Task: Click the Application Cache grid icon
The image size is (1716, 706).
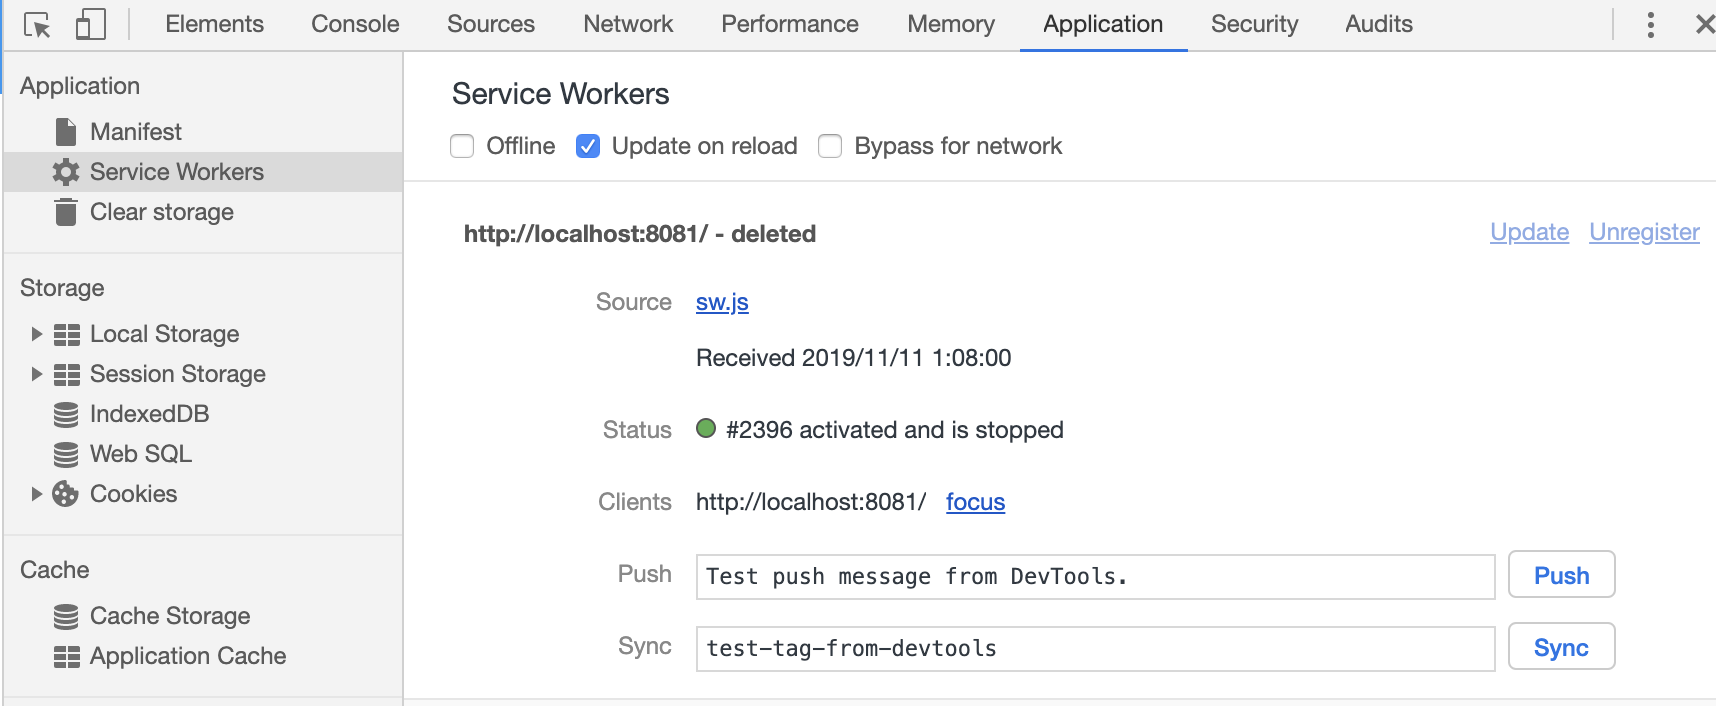Action: 66,656
